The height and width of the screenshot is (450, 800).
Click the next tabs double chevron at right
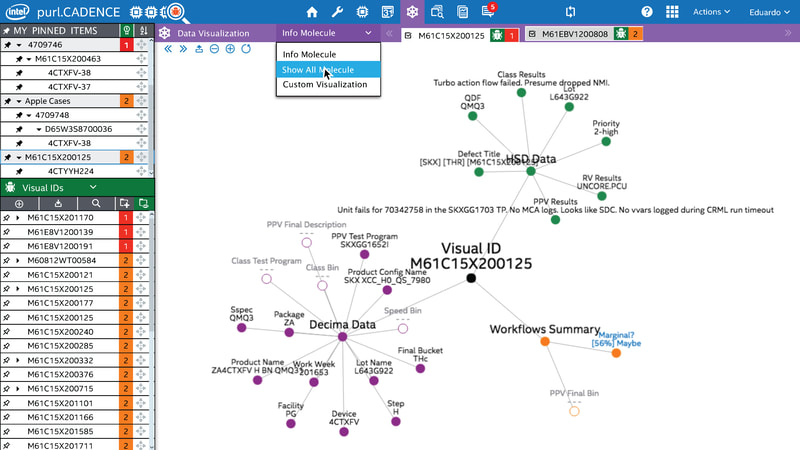(x=788, y=33)
